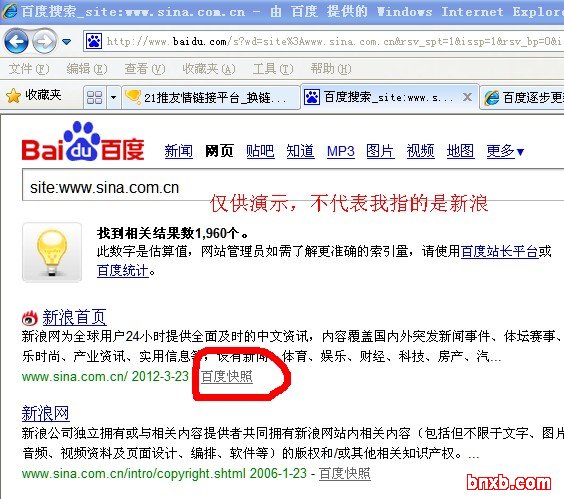Click the browser Back arrow button

[x=16, y=41]
